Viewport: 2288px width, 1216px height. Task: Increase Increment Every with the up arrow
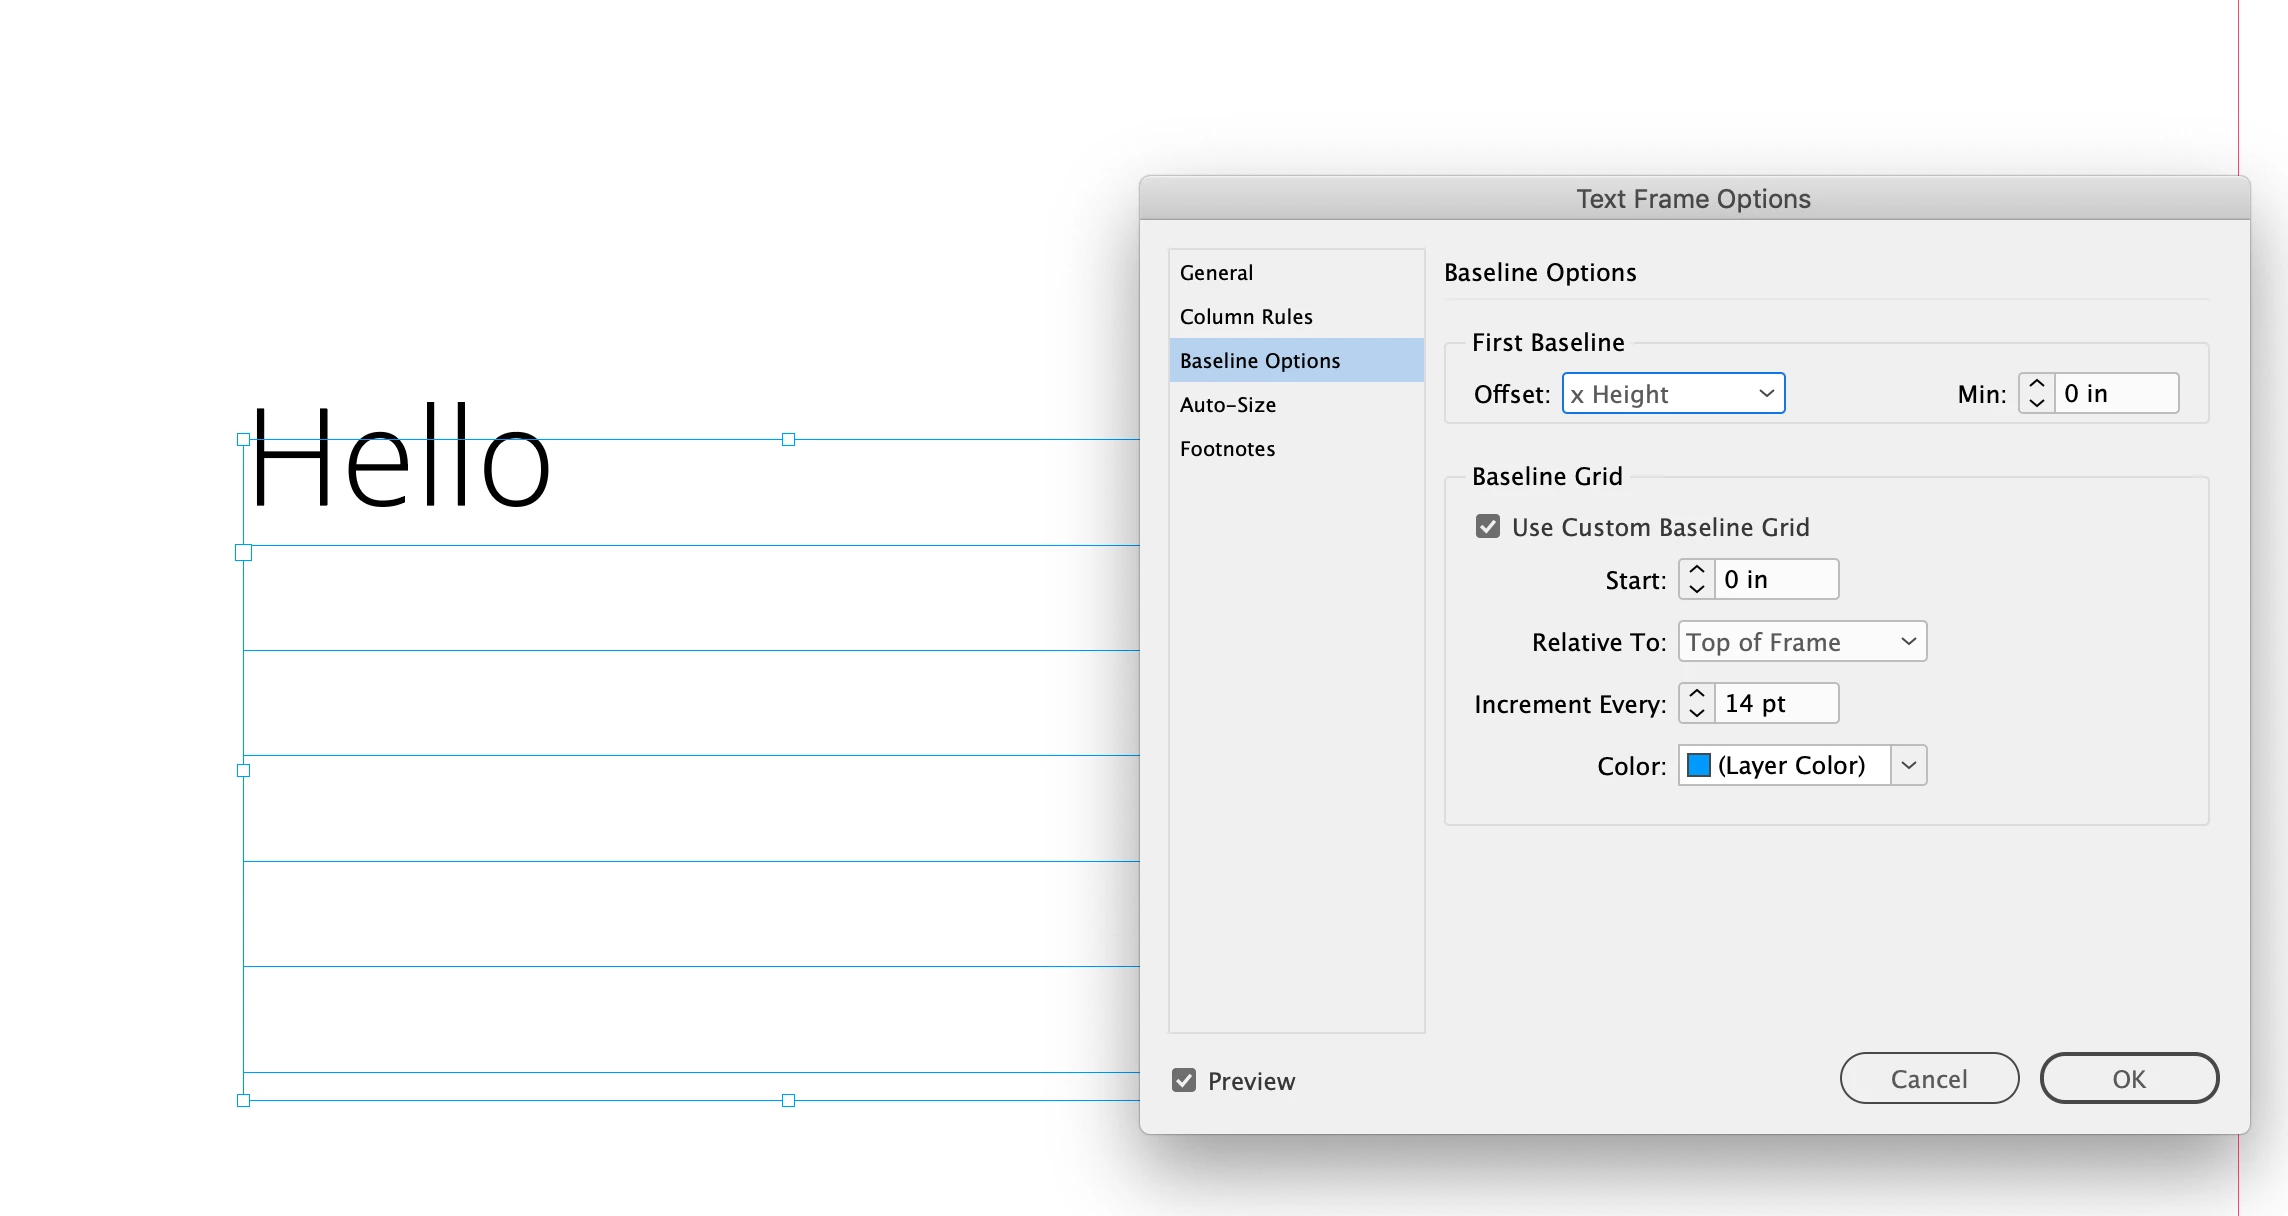(1696, 694)
